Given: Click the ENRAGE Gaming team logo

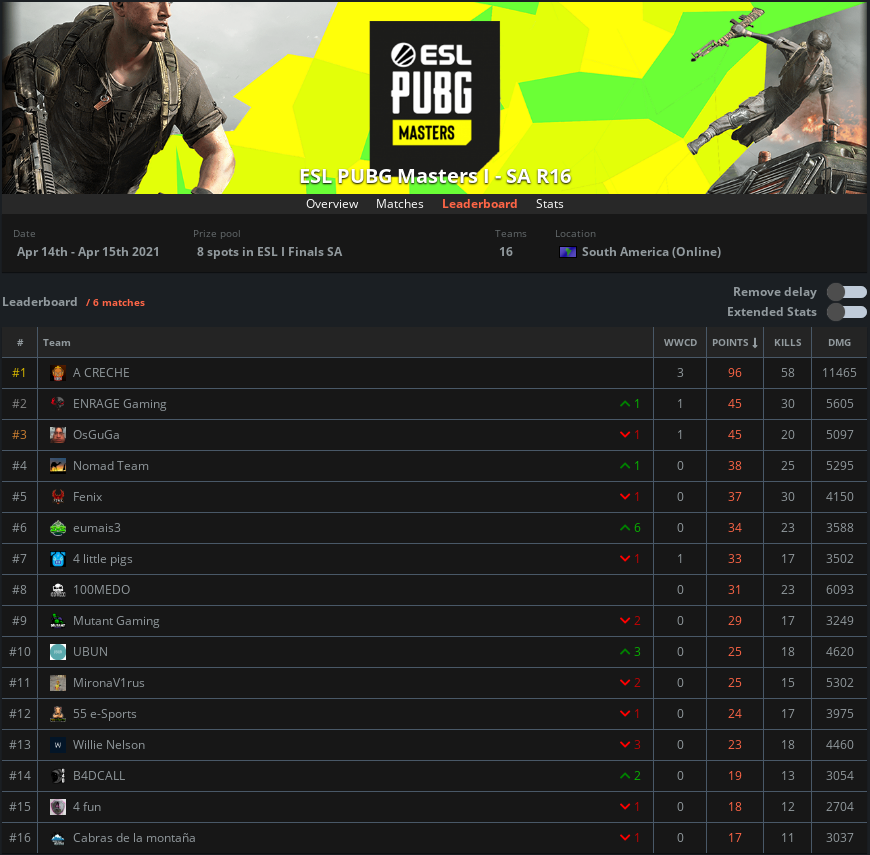Looking at the screenshot, I should pos(57,403).
